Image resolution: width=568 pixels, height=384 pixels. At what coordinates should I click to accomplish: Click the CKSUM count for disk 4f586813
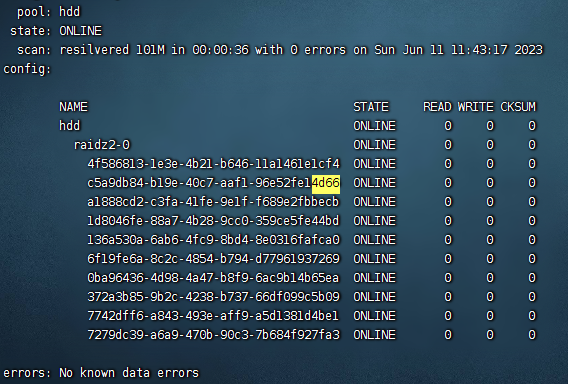pyautogui.click(x=532, y=164)
